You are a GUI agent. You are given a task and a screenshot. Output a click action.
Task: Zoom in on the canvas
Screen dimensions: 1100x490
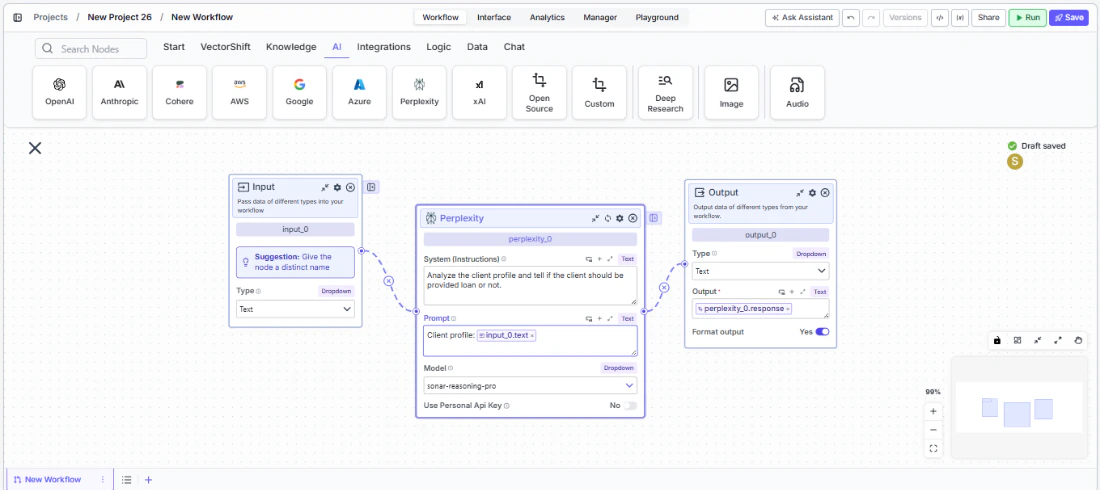pos(933,411)
